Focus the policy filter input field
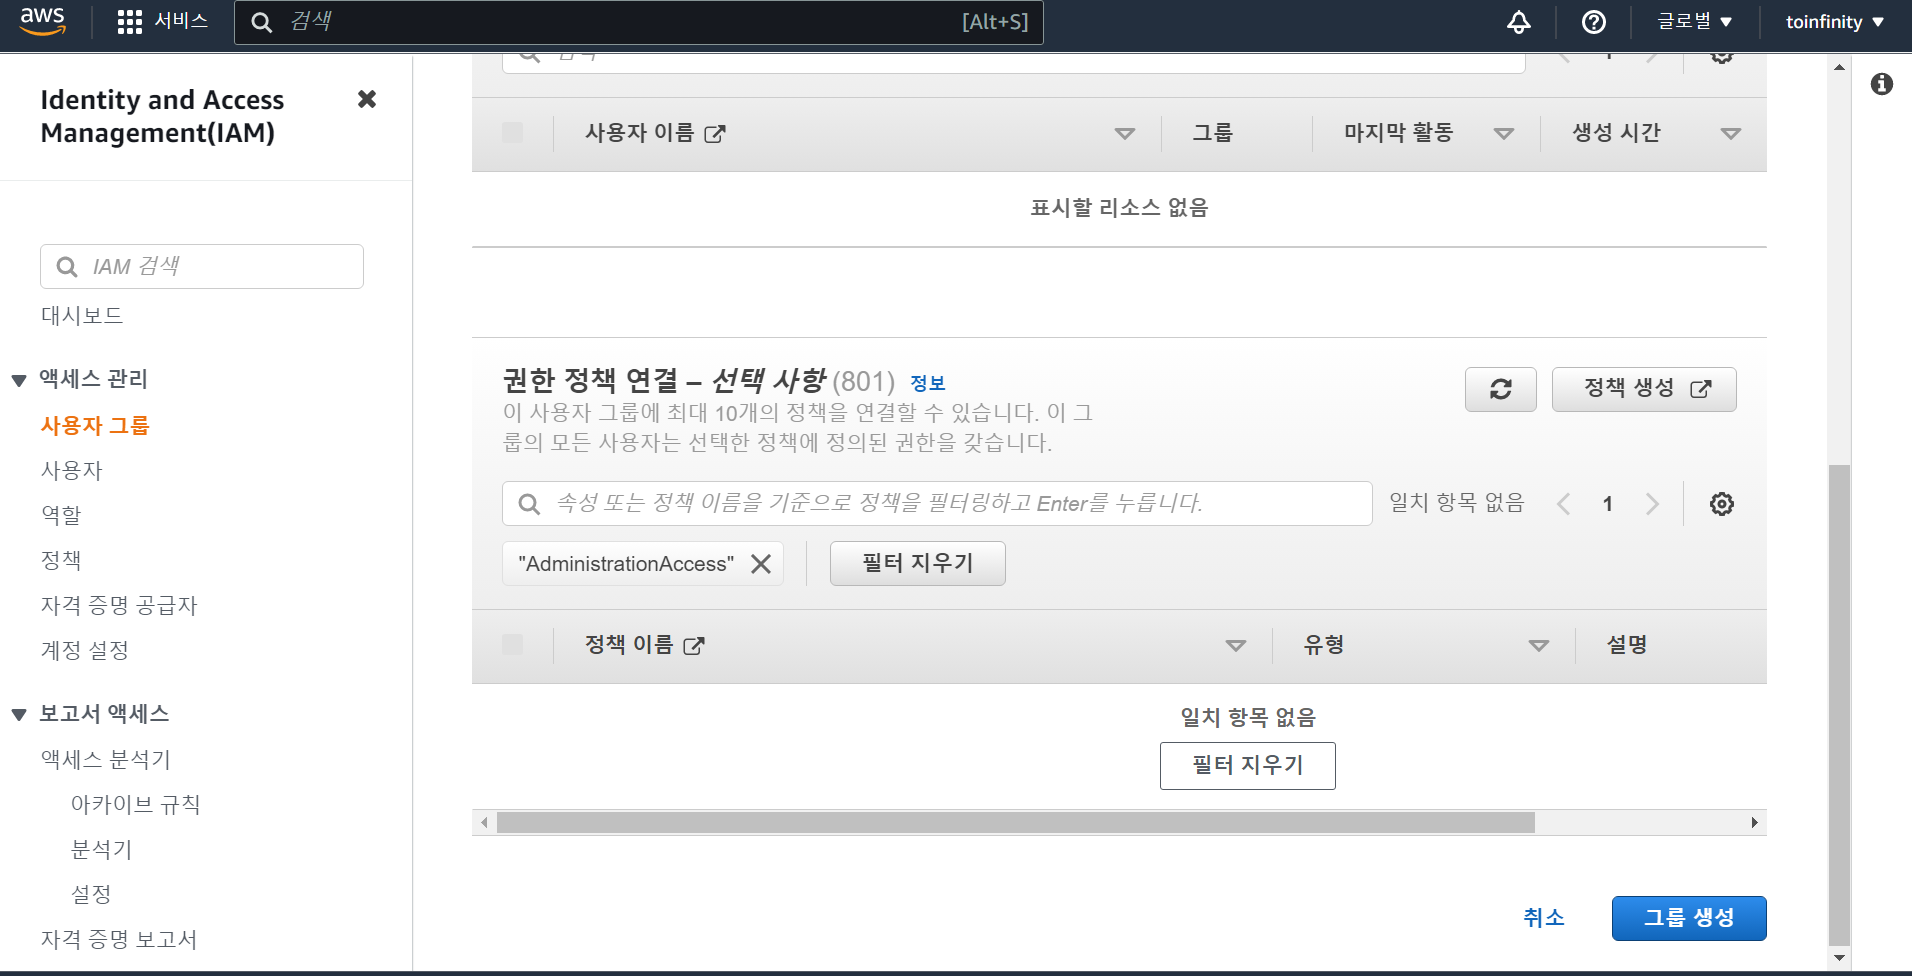 click(x=937, y=503)
